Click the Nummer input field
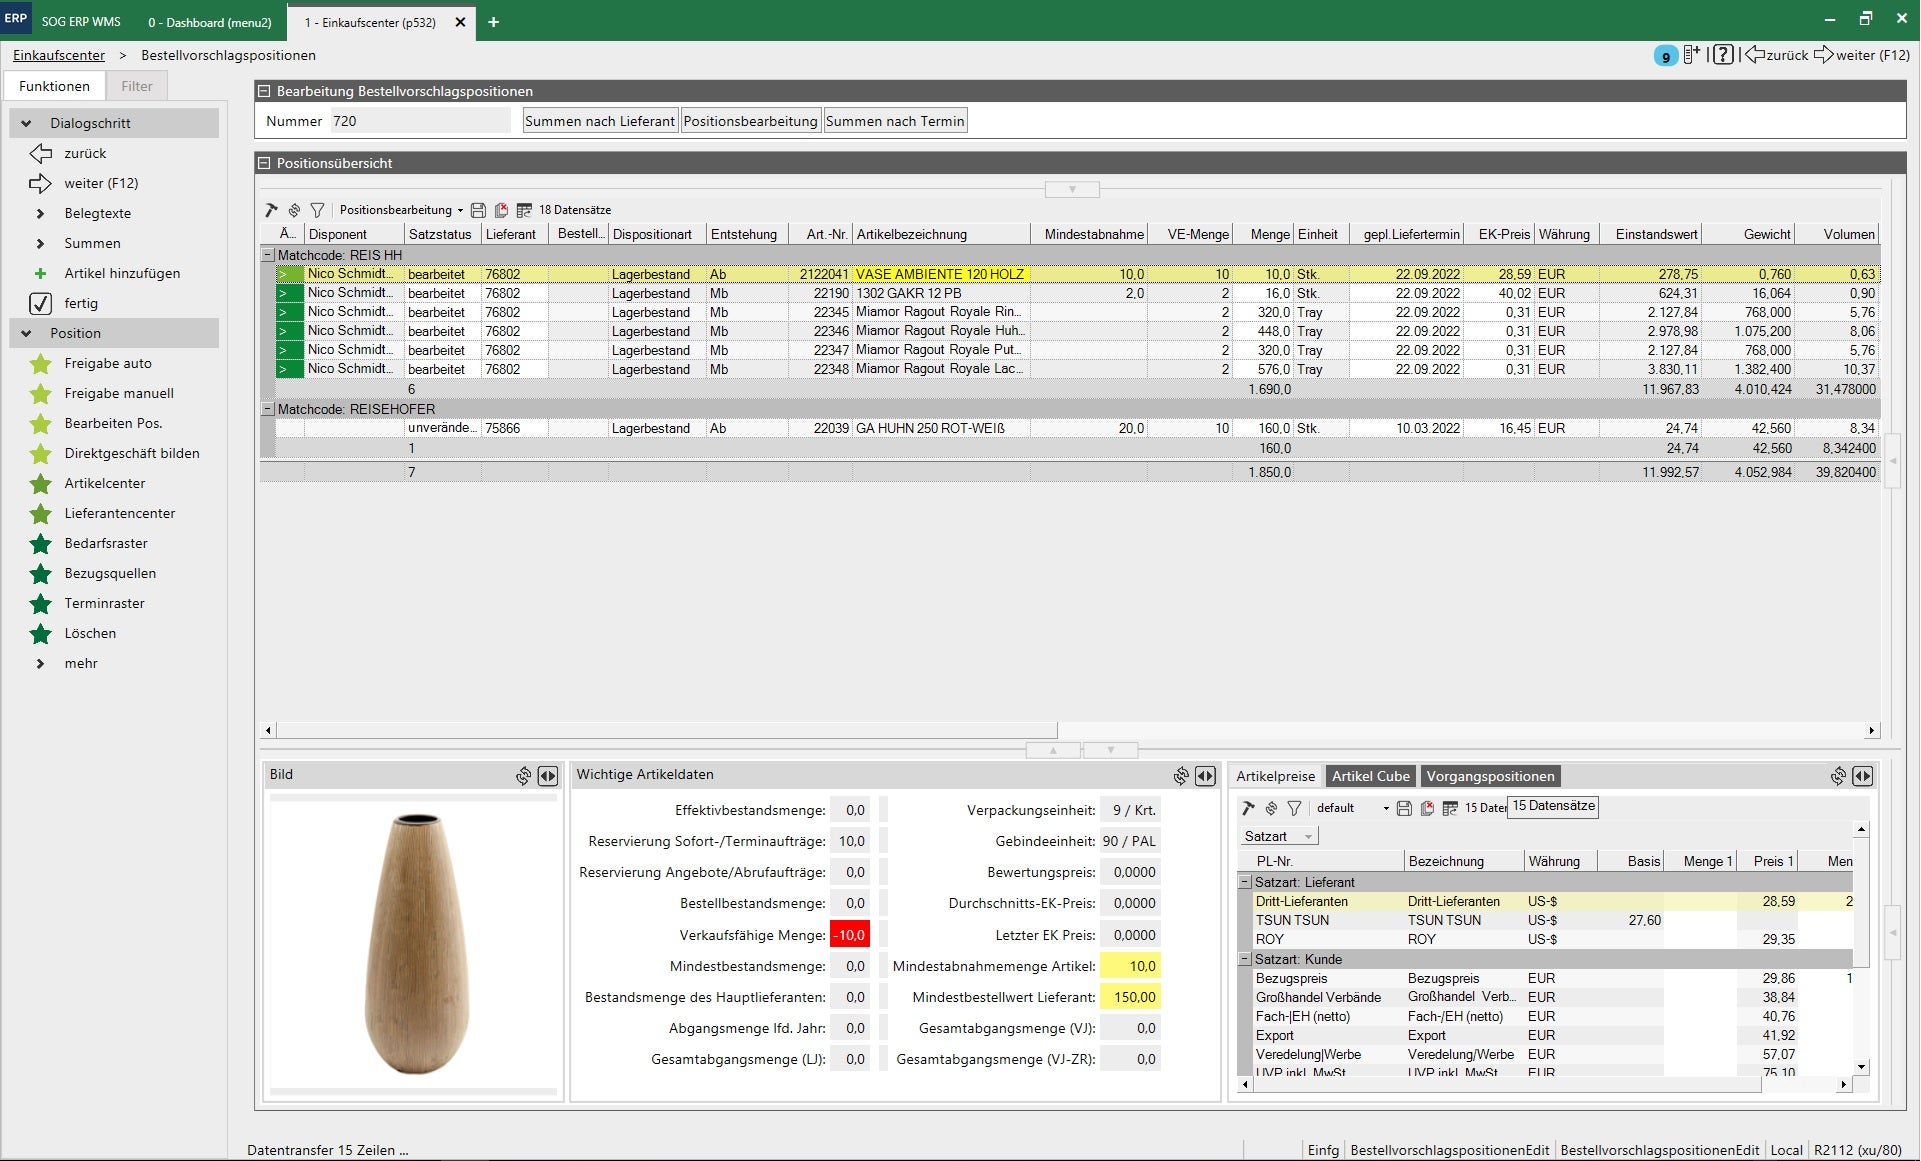 click(x=420, y=121)
